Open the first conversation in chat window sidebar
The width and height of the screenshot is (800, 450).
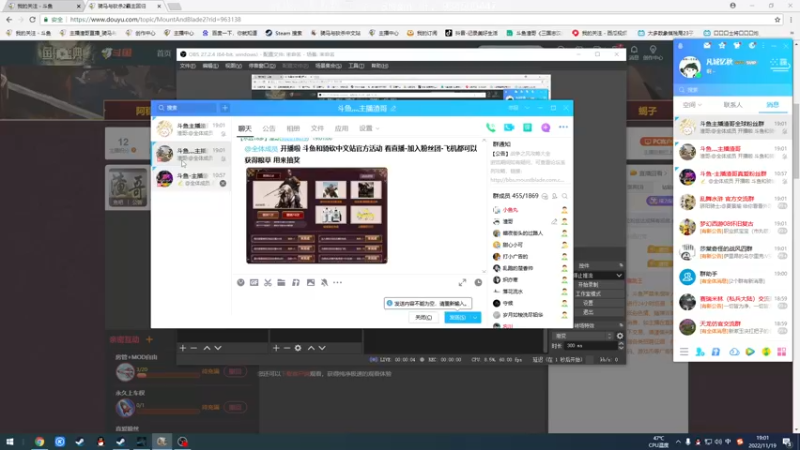click(191, 129)
